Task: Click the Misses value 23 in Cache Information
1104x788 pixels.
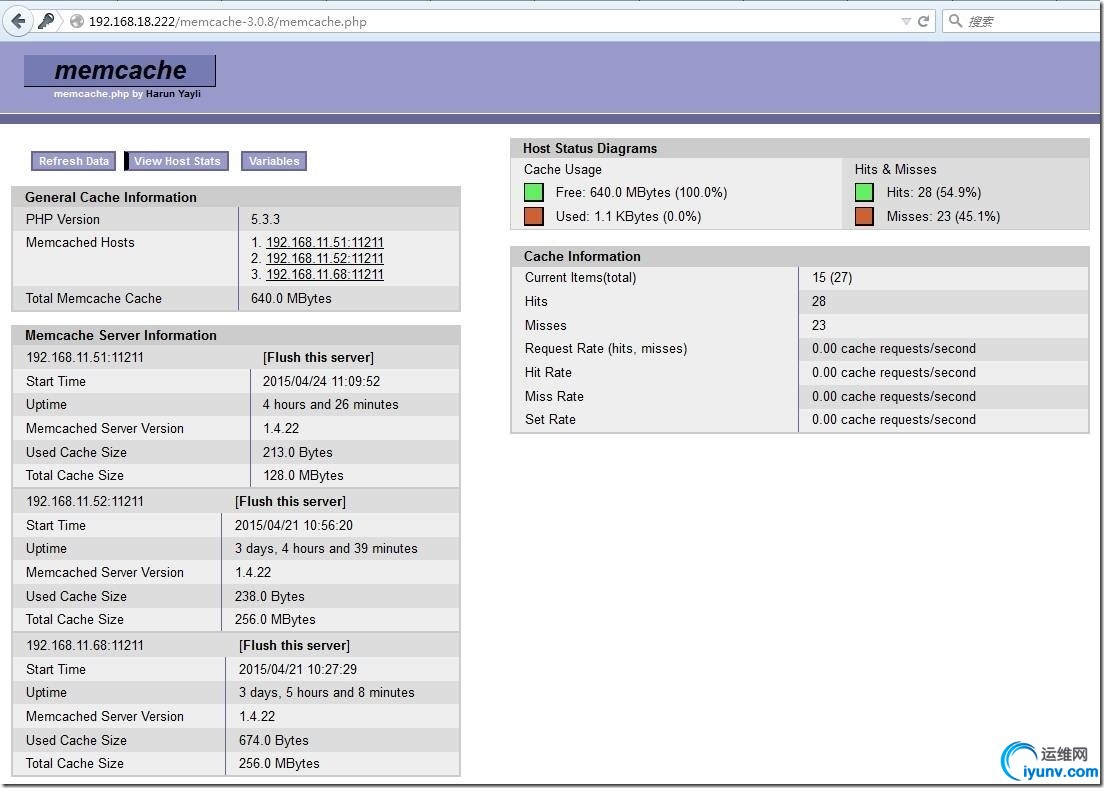Action: (819, 326)
